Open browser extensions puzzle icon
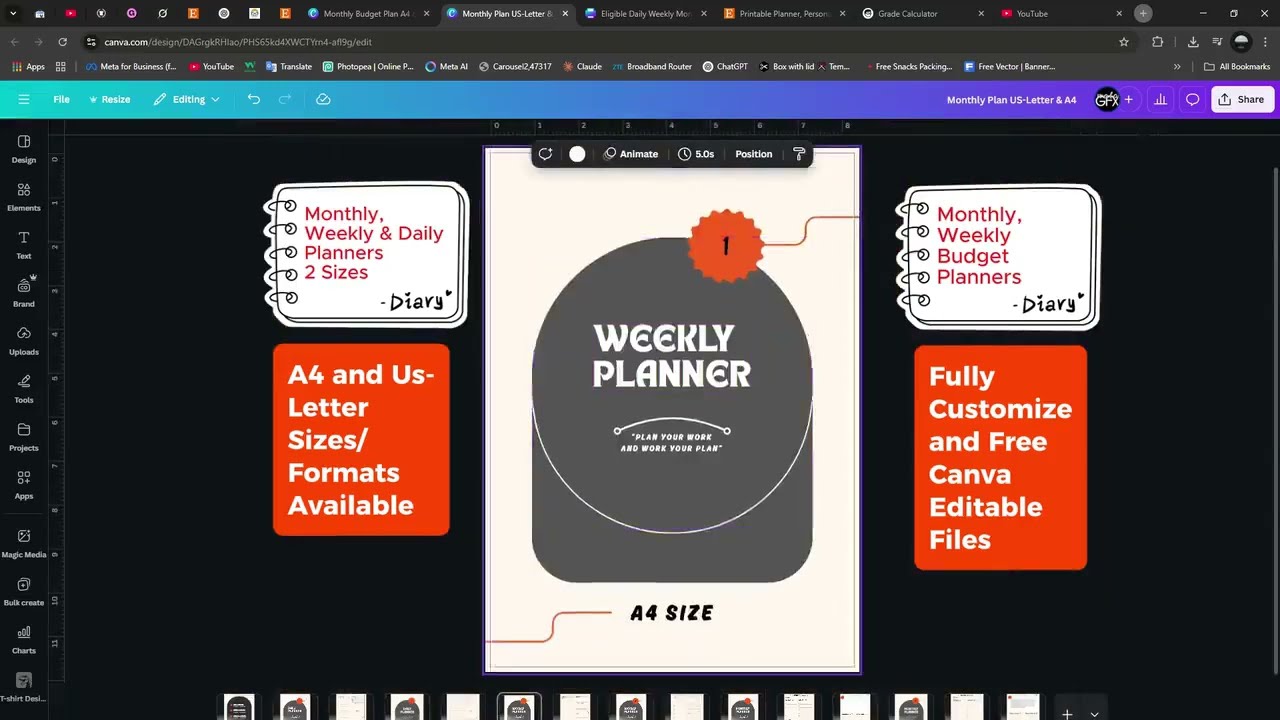 [1158, 42]
